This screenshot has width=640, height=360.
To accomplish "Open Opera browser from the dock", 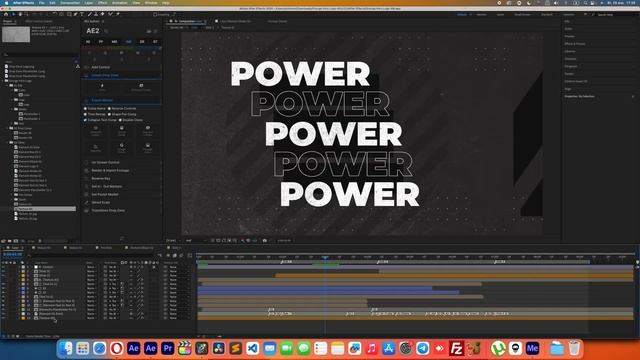I will coord(116,349).
